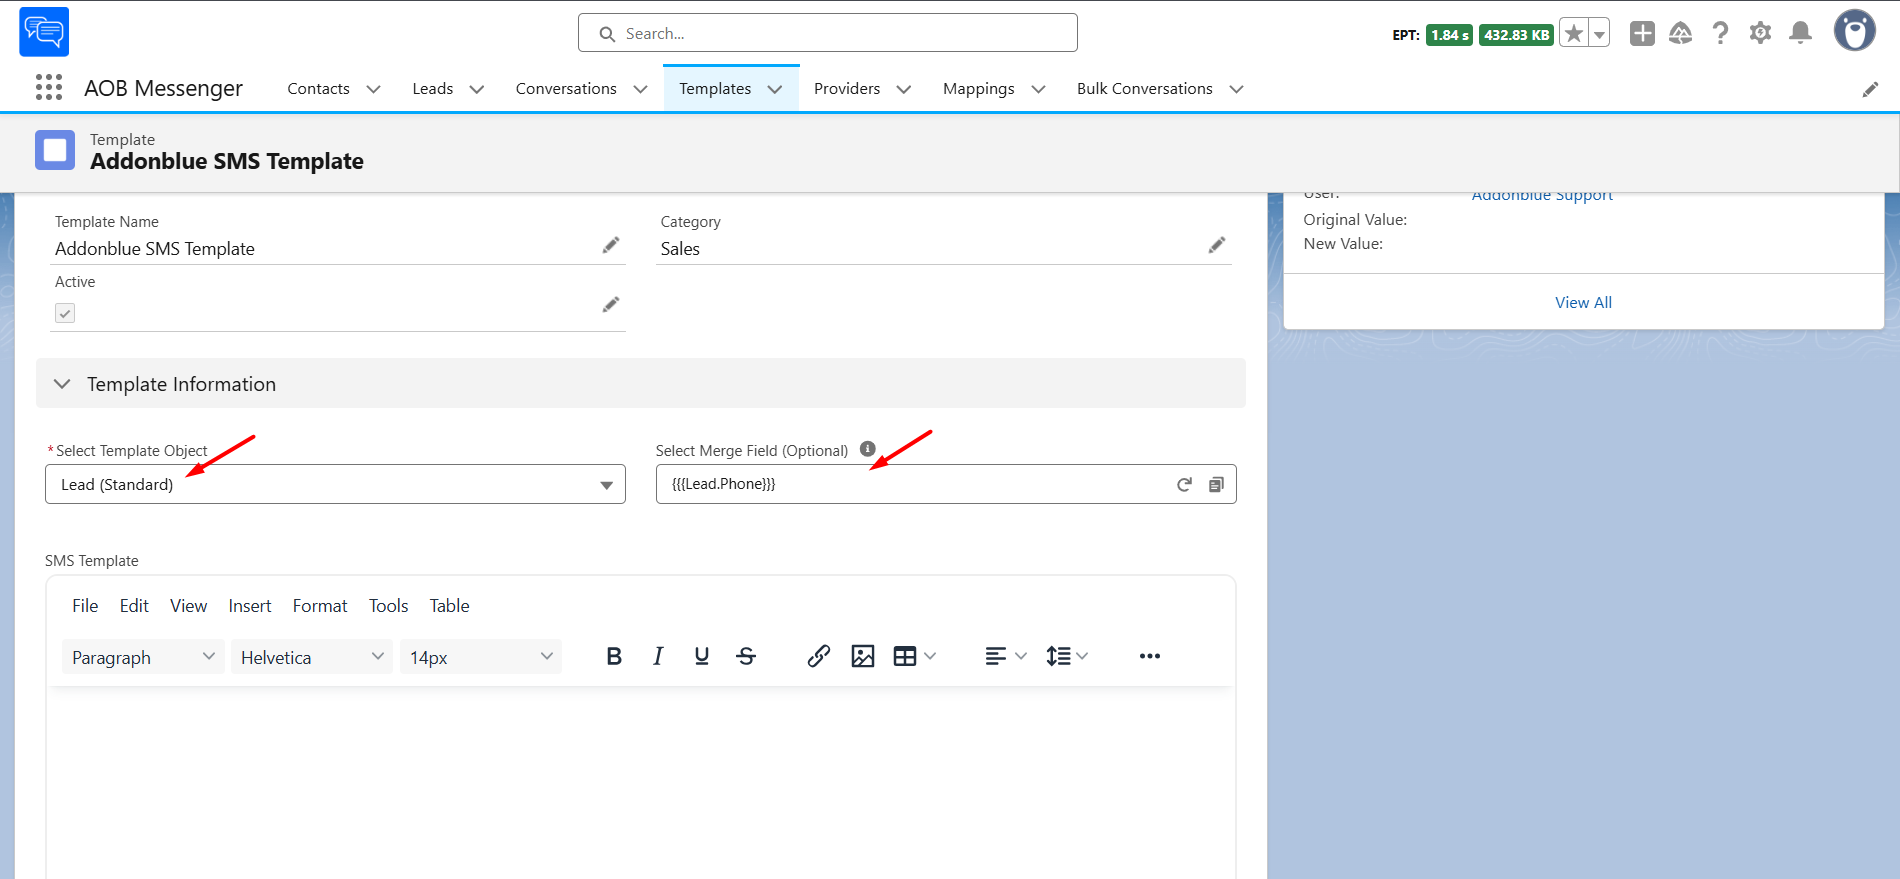This screenshot has height=879, width=1900.
Task: Insert a link in the SMS editor
Action: (819, 656)
